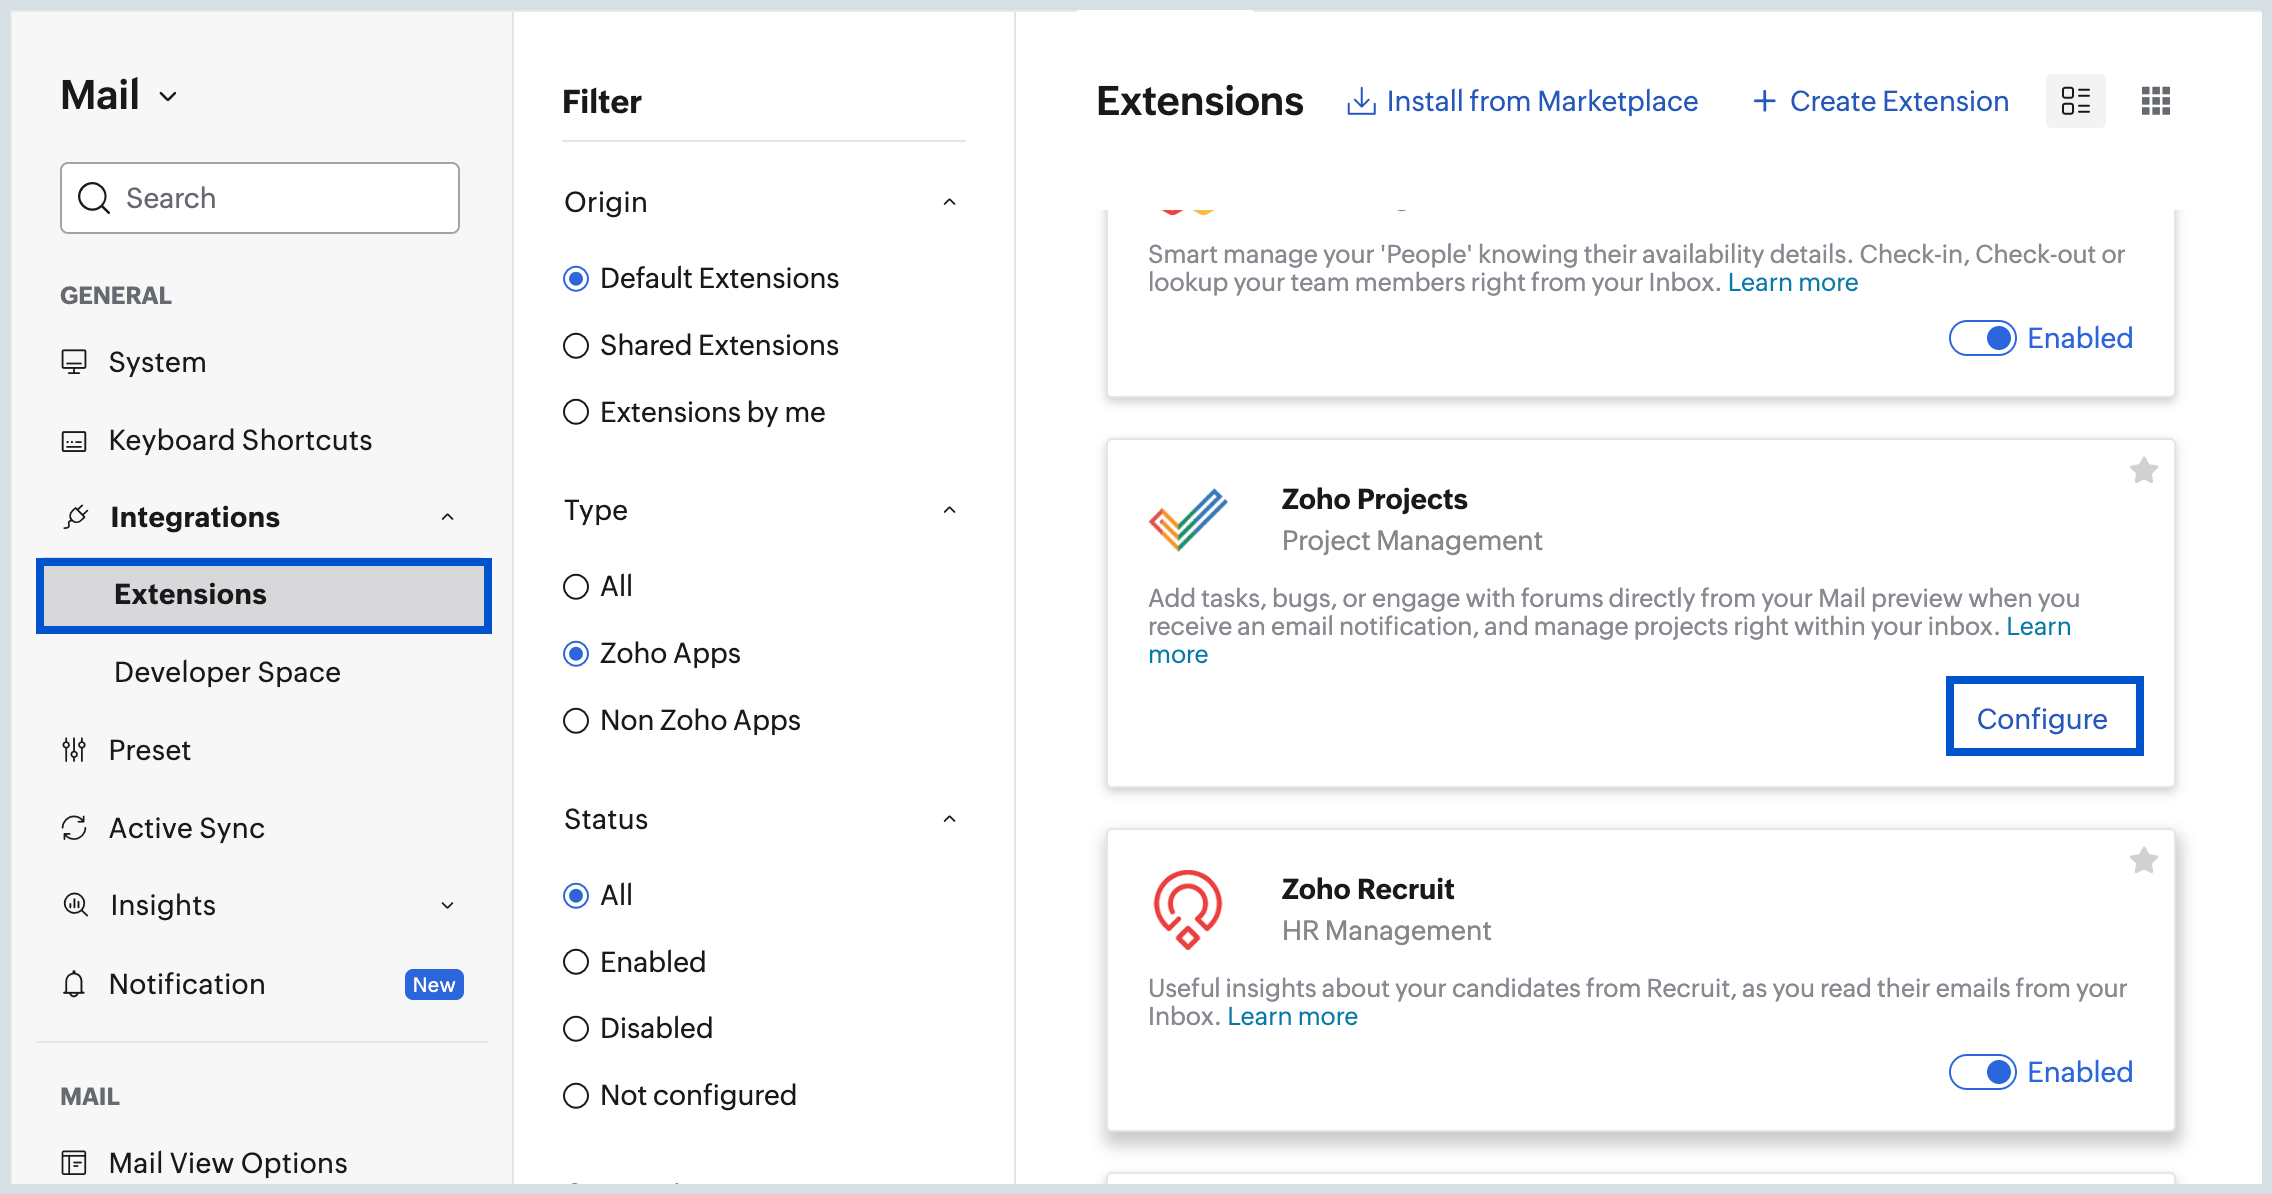Image resolution: width=2272 pixels, height=1194 pixels.
Task: Collapse the Origin filter section
Action: point(949,202)
